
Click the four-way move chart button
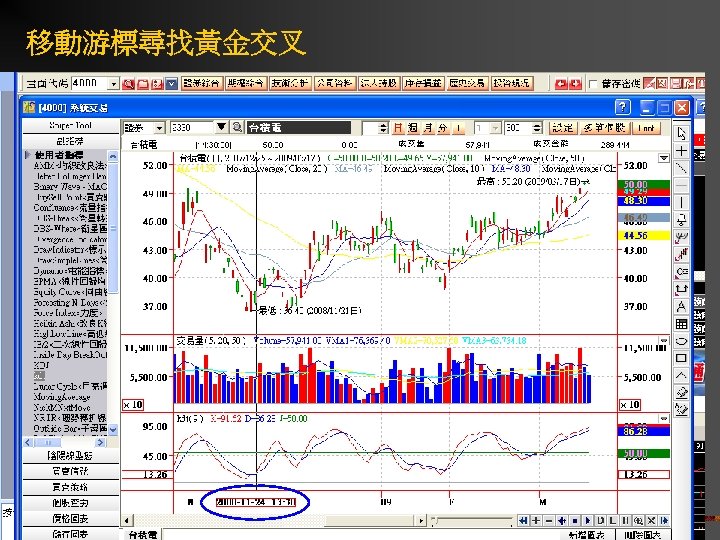(562, 521)
